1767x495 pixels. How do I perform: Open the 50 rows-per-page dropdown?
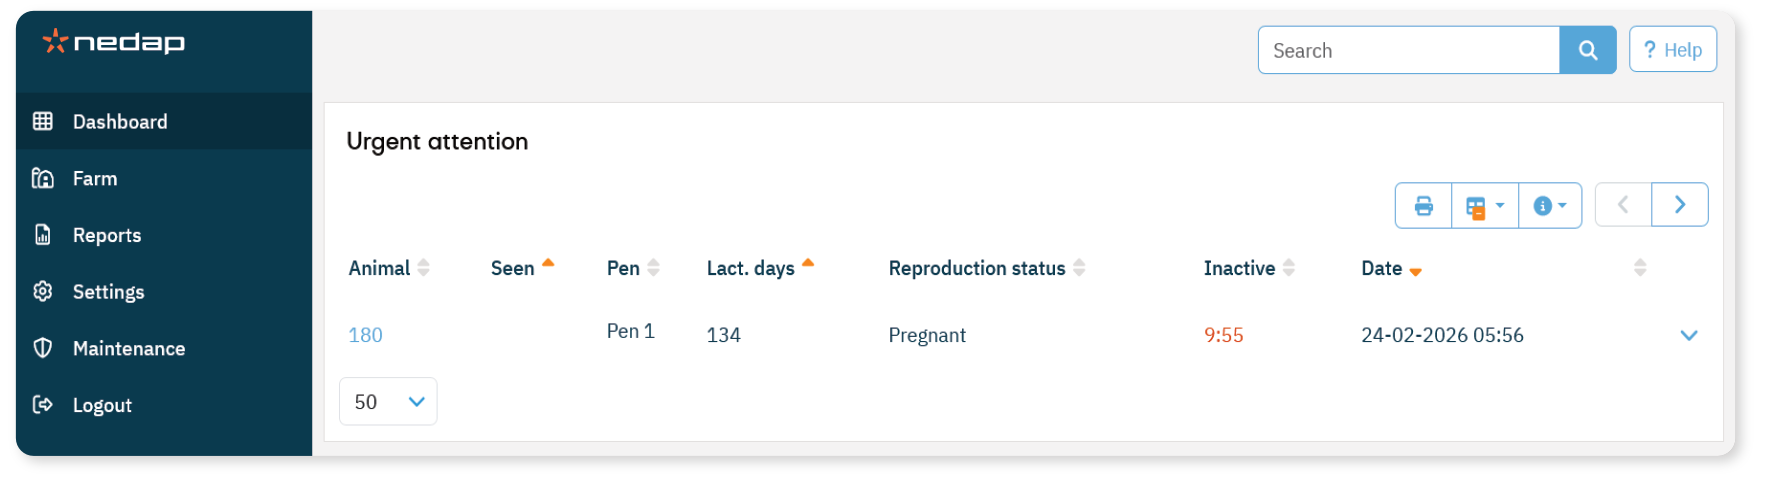[x=388, y=402]
